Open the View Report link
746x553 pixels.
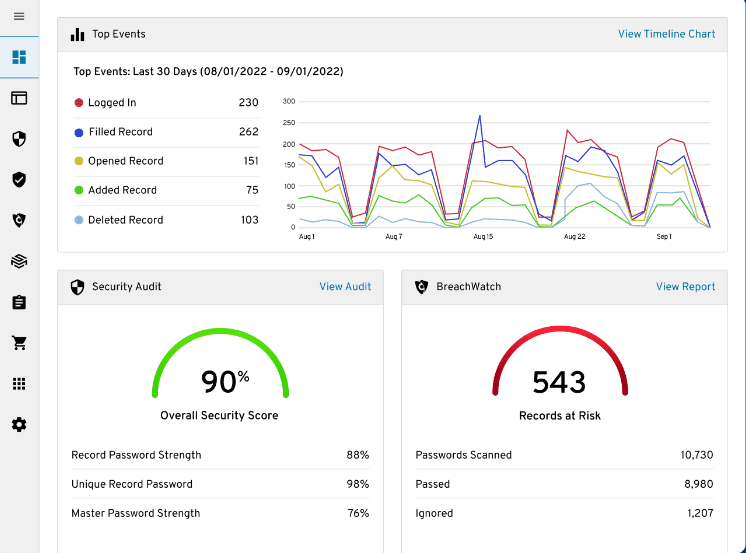point(686,286)
